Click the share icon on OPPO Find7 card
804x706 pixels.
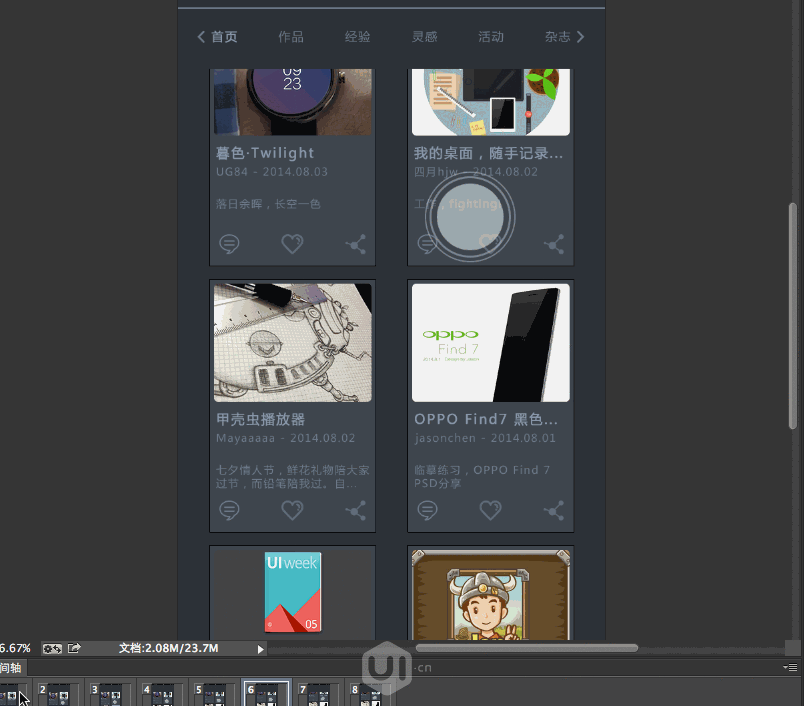click(553, 510)
